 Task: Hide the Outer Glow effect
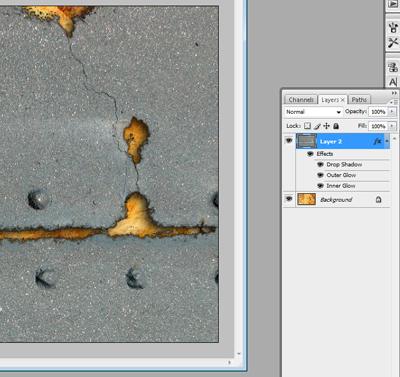(320, 175)
